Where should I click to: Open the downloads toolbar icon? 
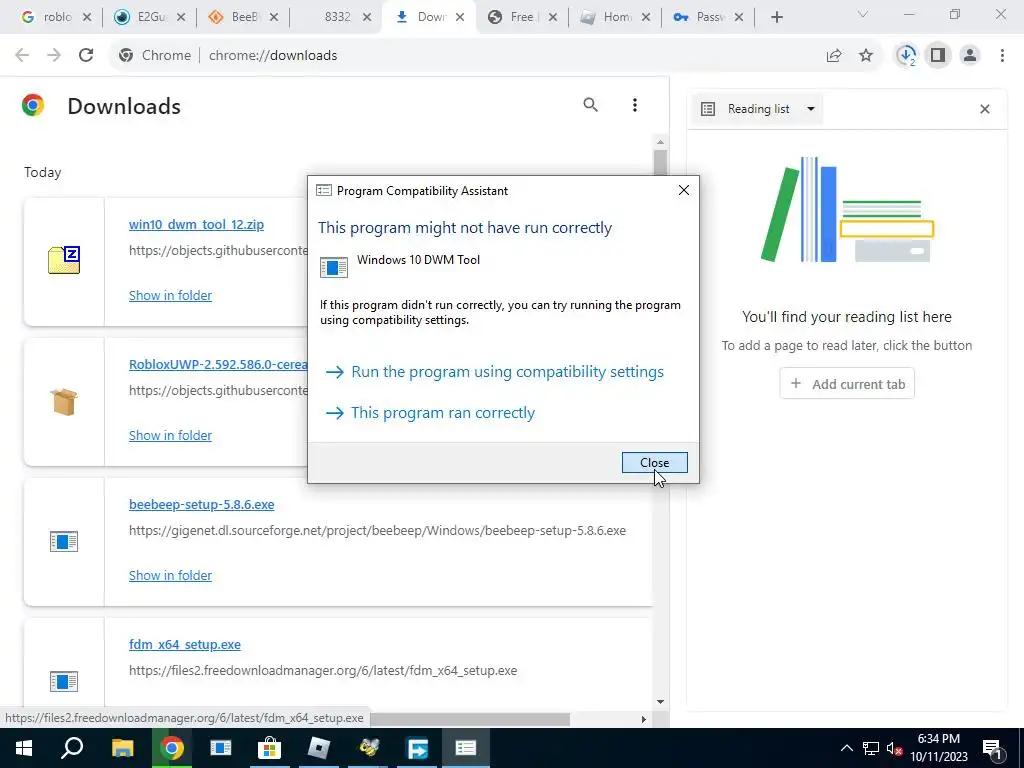(906, 56)
